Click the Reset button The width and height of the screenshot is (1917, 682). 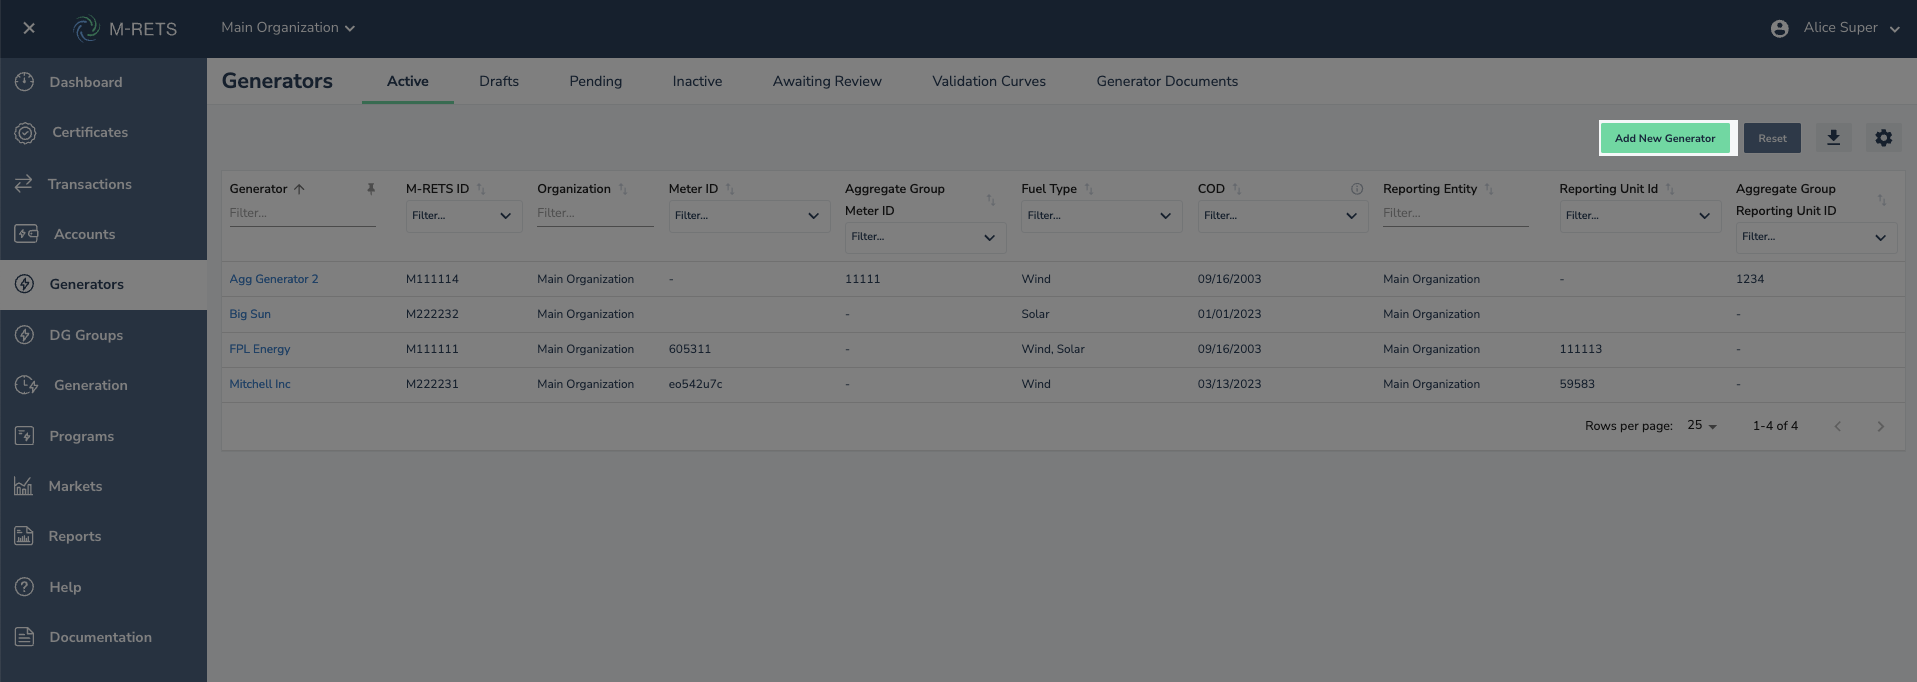1772,138
